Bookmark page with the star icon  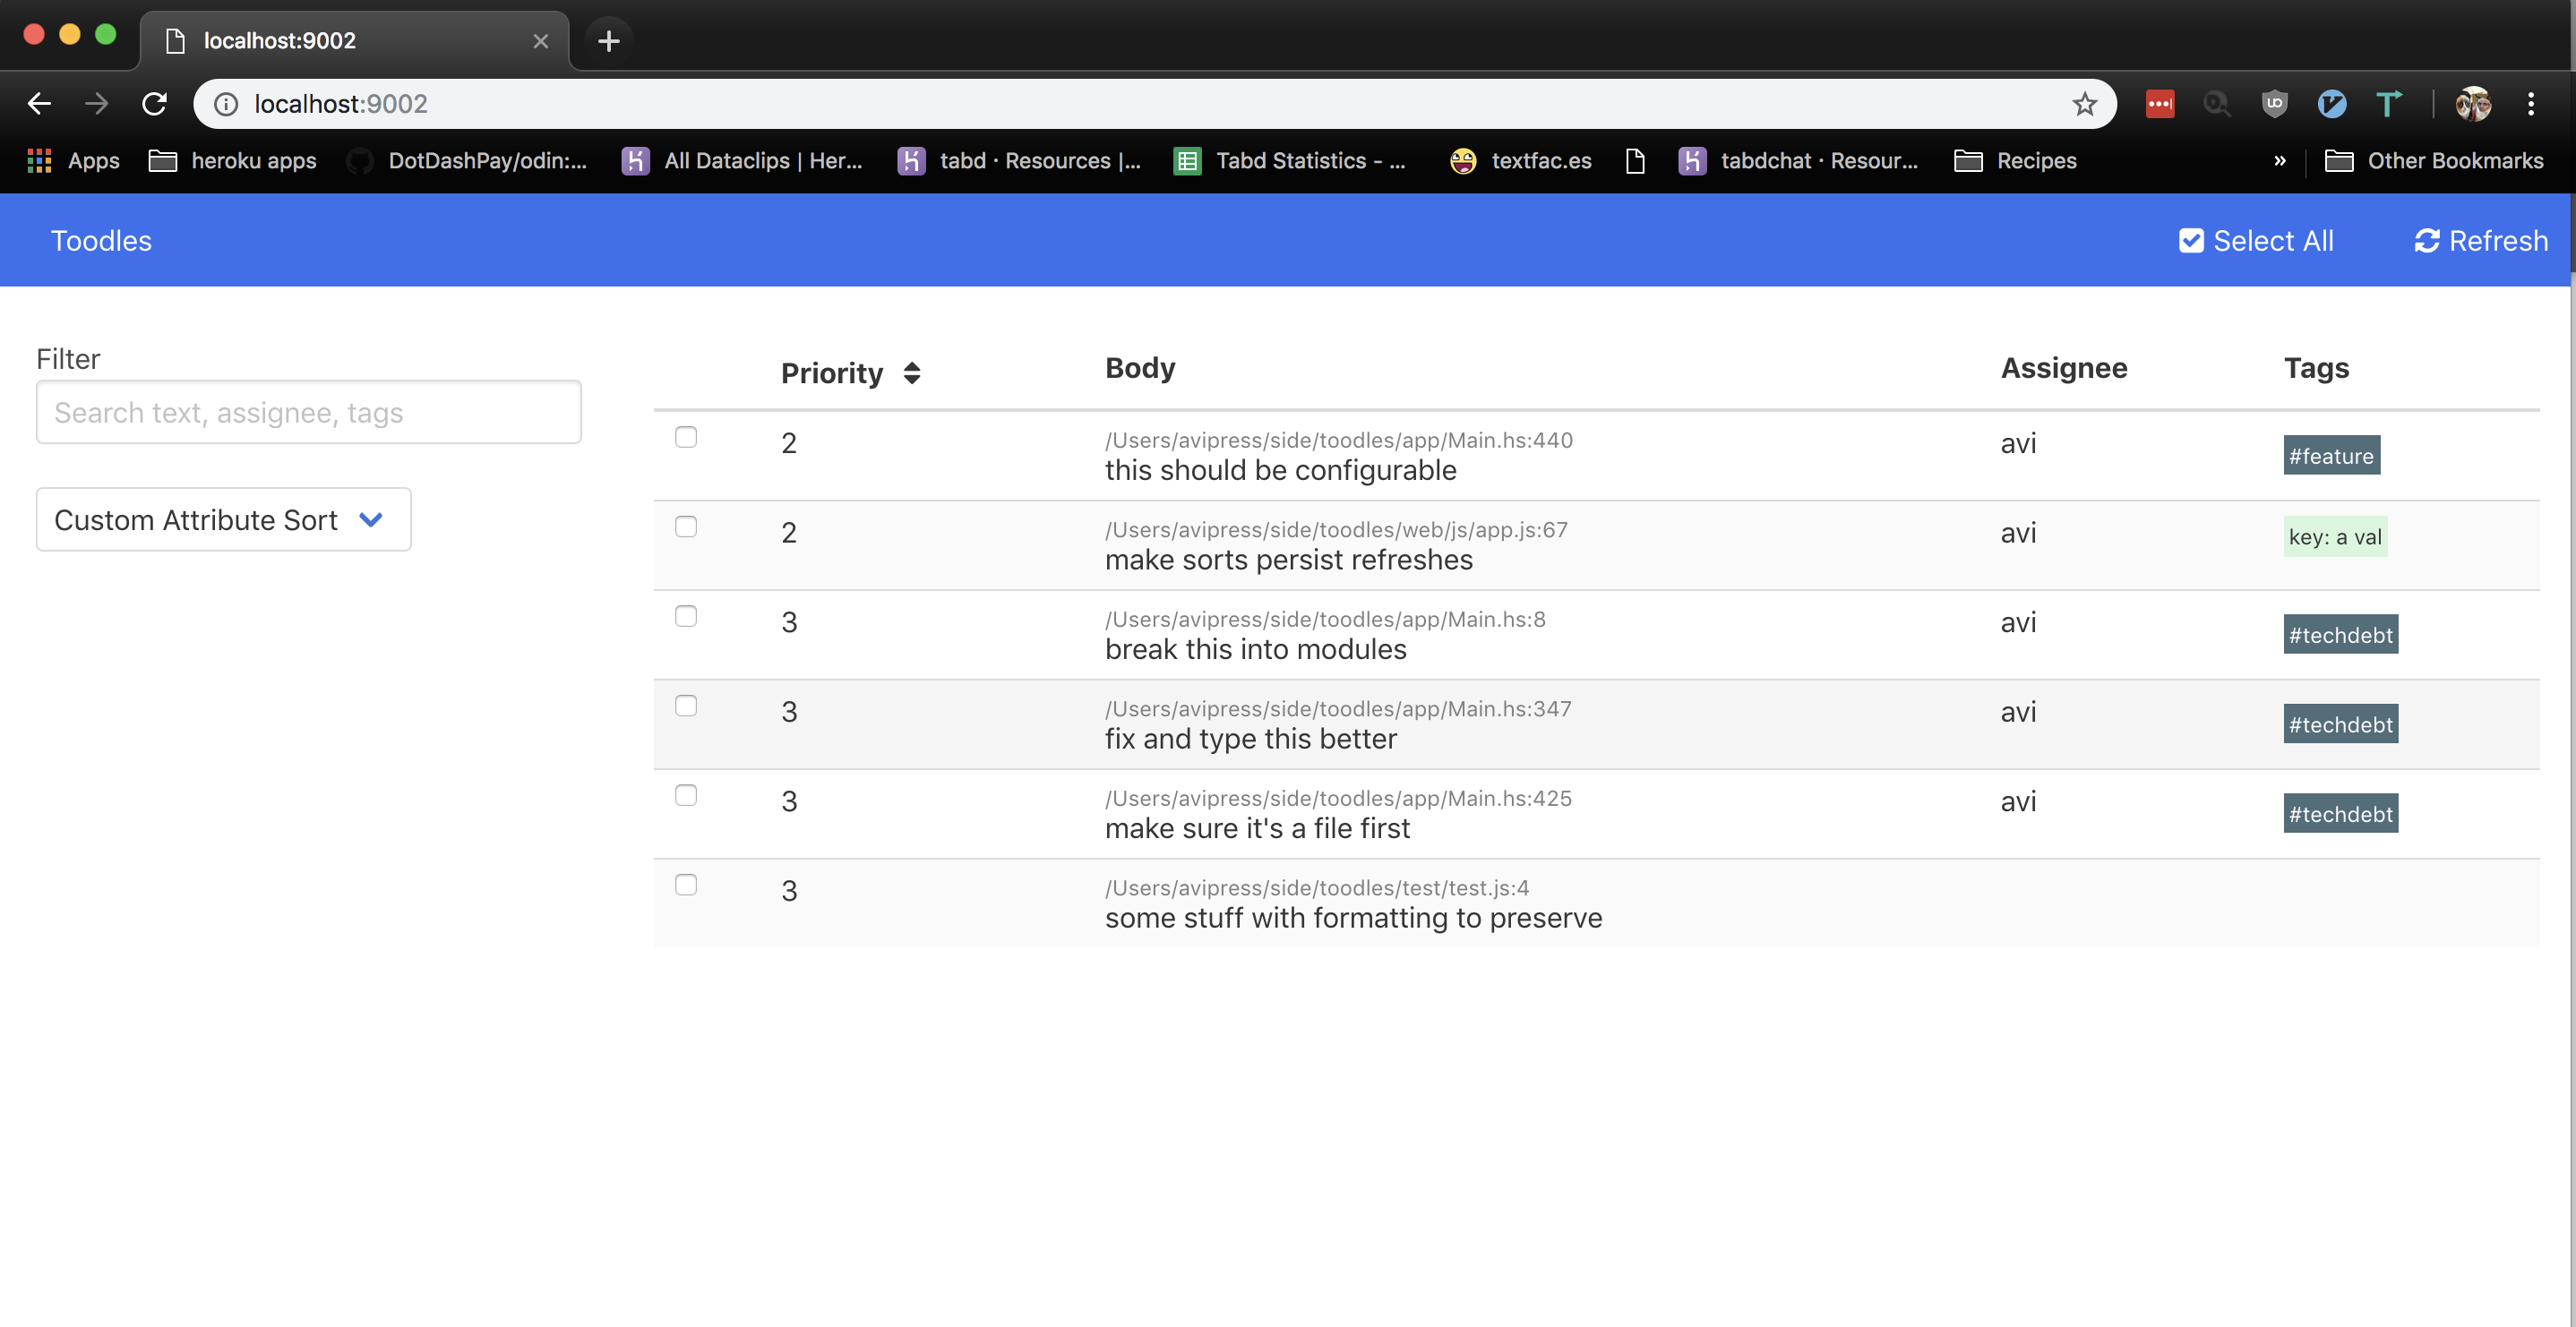pyautogui.click(x=2084, y=104)
